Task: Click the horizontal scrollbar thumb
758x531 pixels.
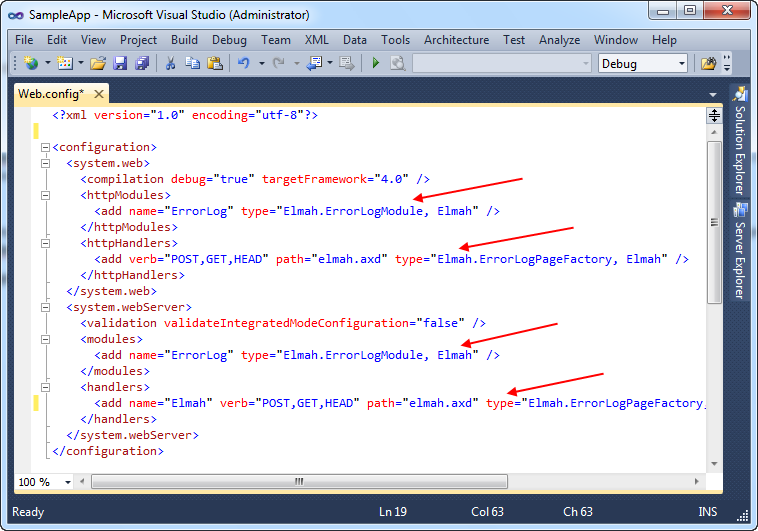Action: [300, 481]
